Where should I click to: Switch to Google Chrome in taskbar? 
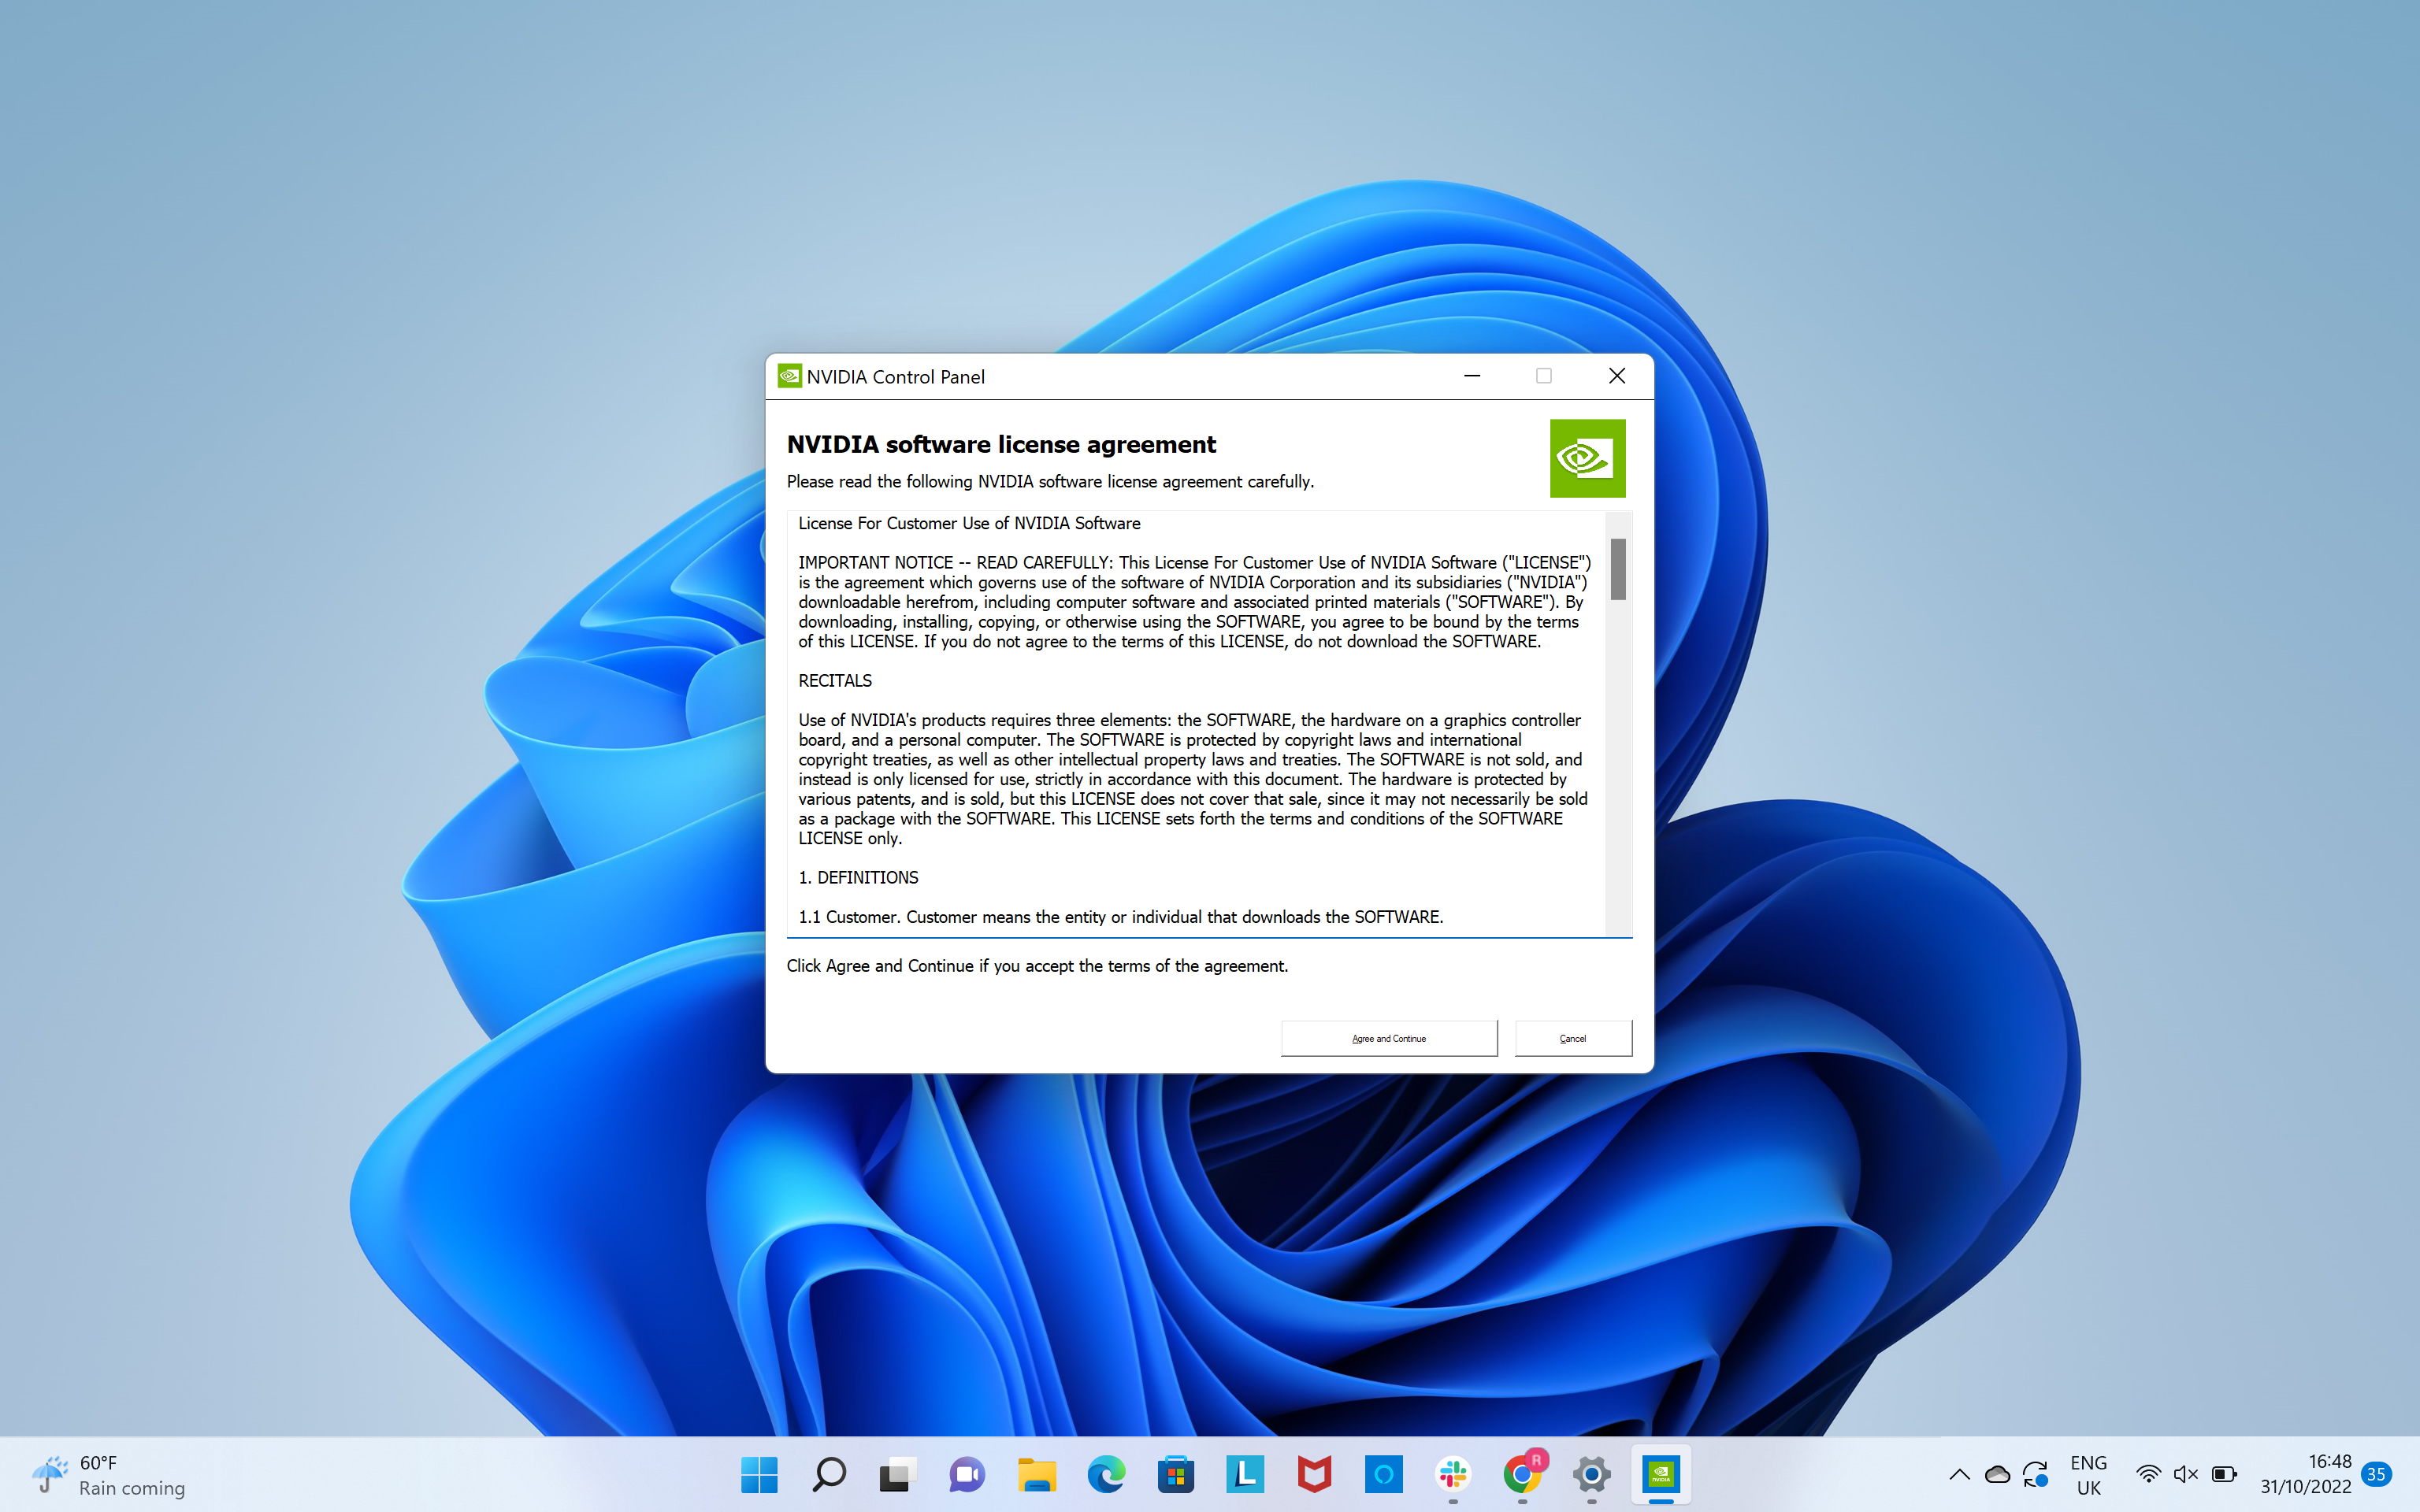1522,1474
